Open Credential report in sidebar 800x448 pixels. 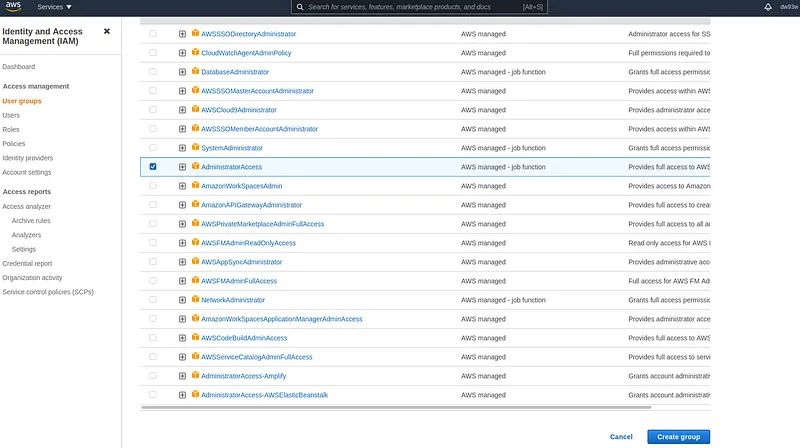pos(27,264)
